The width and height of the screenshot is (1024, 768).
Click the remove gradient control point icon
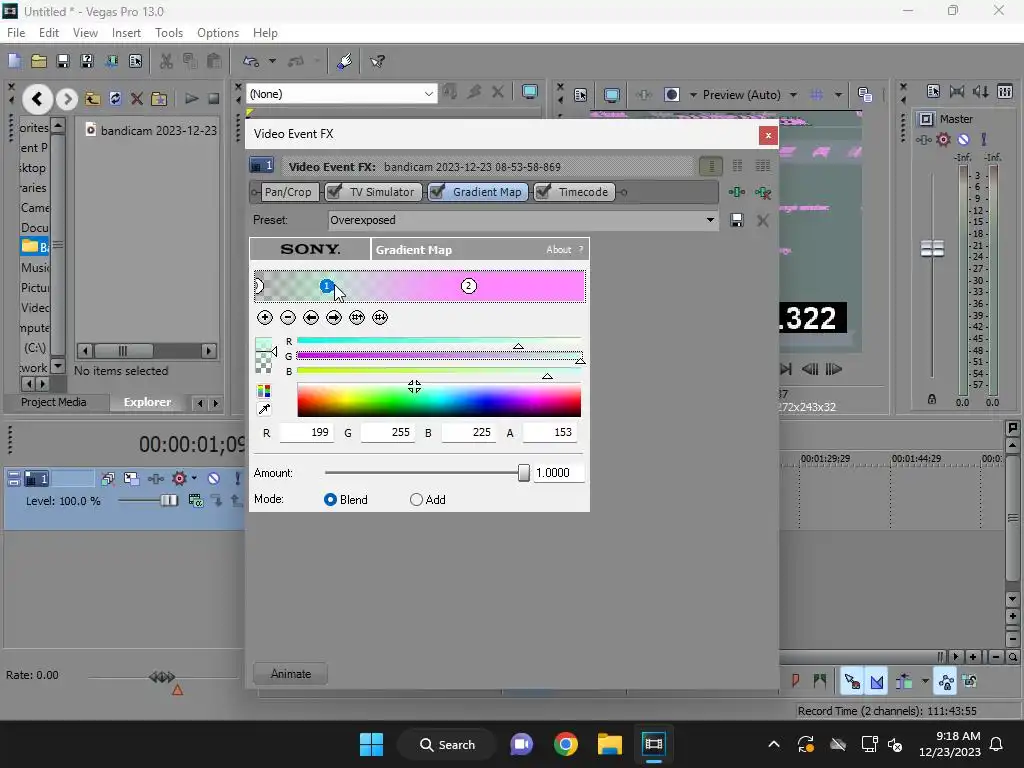[287, 317]
